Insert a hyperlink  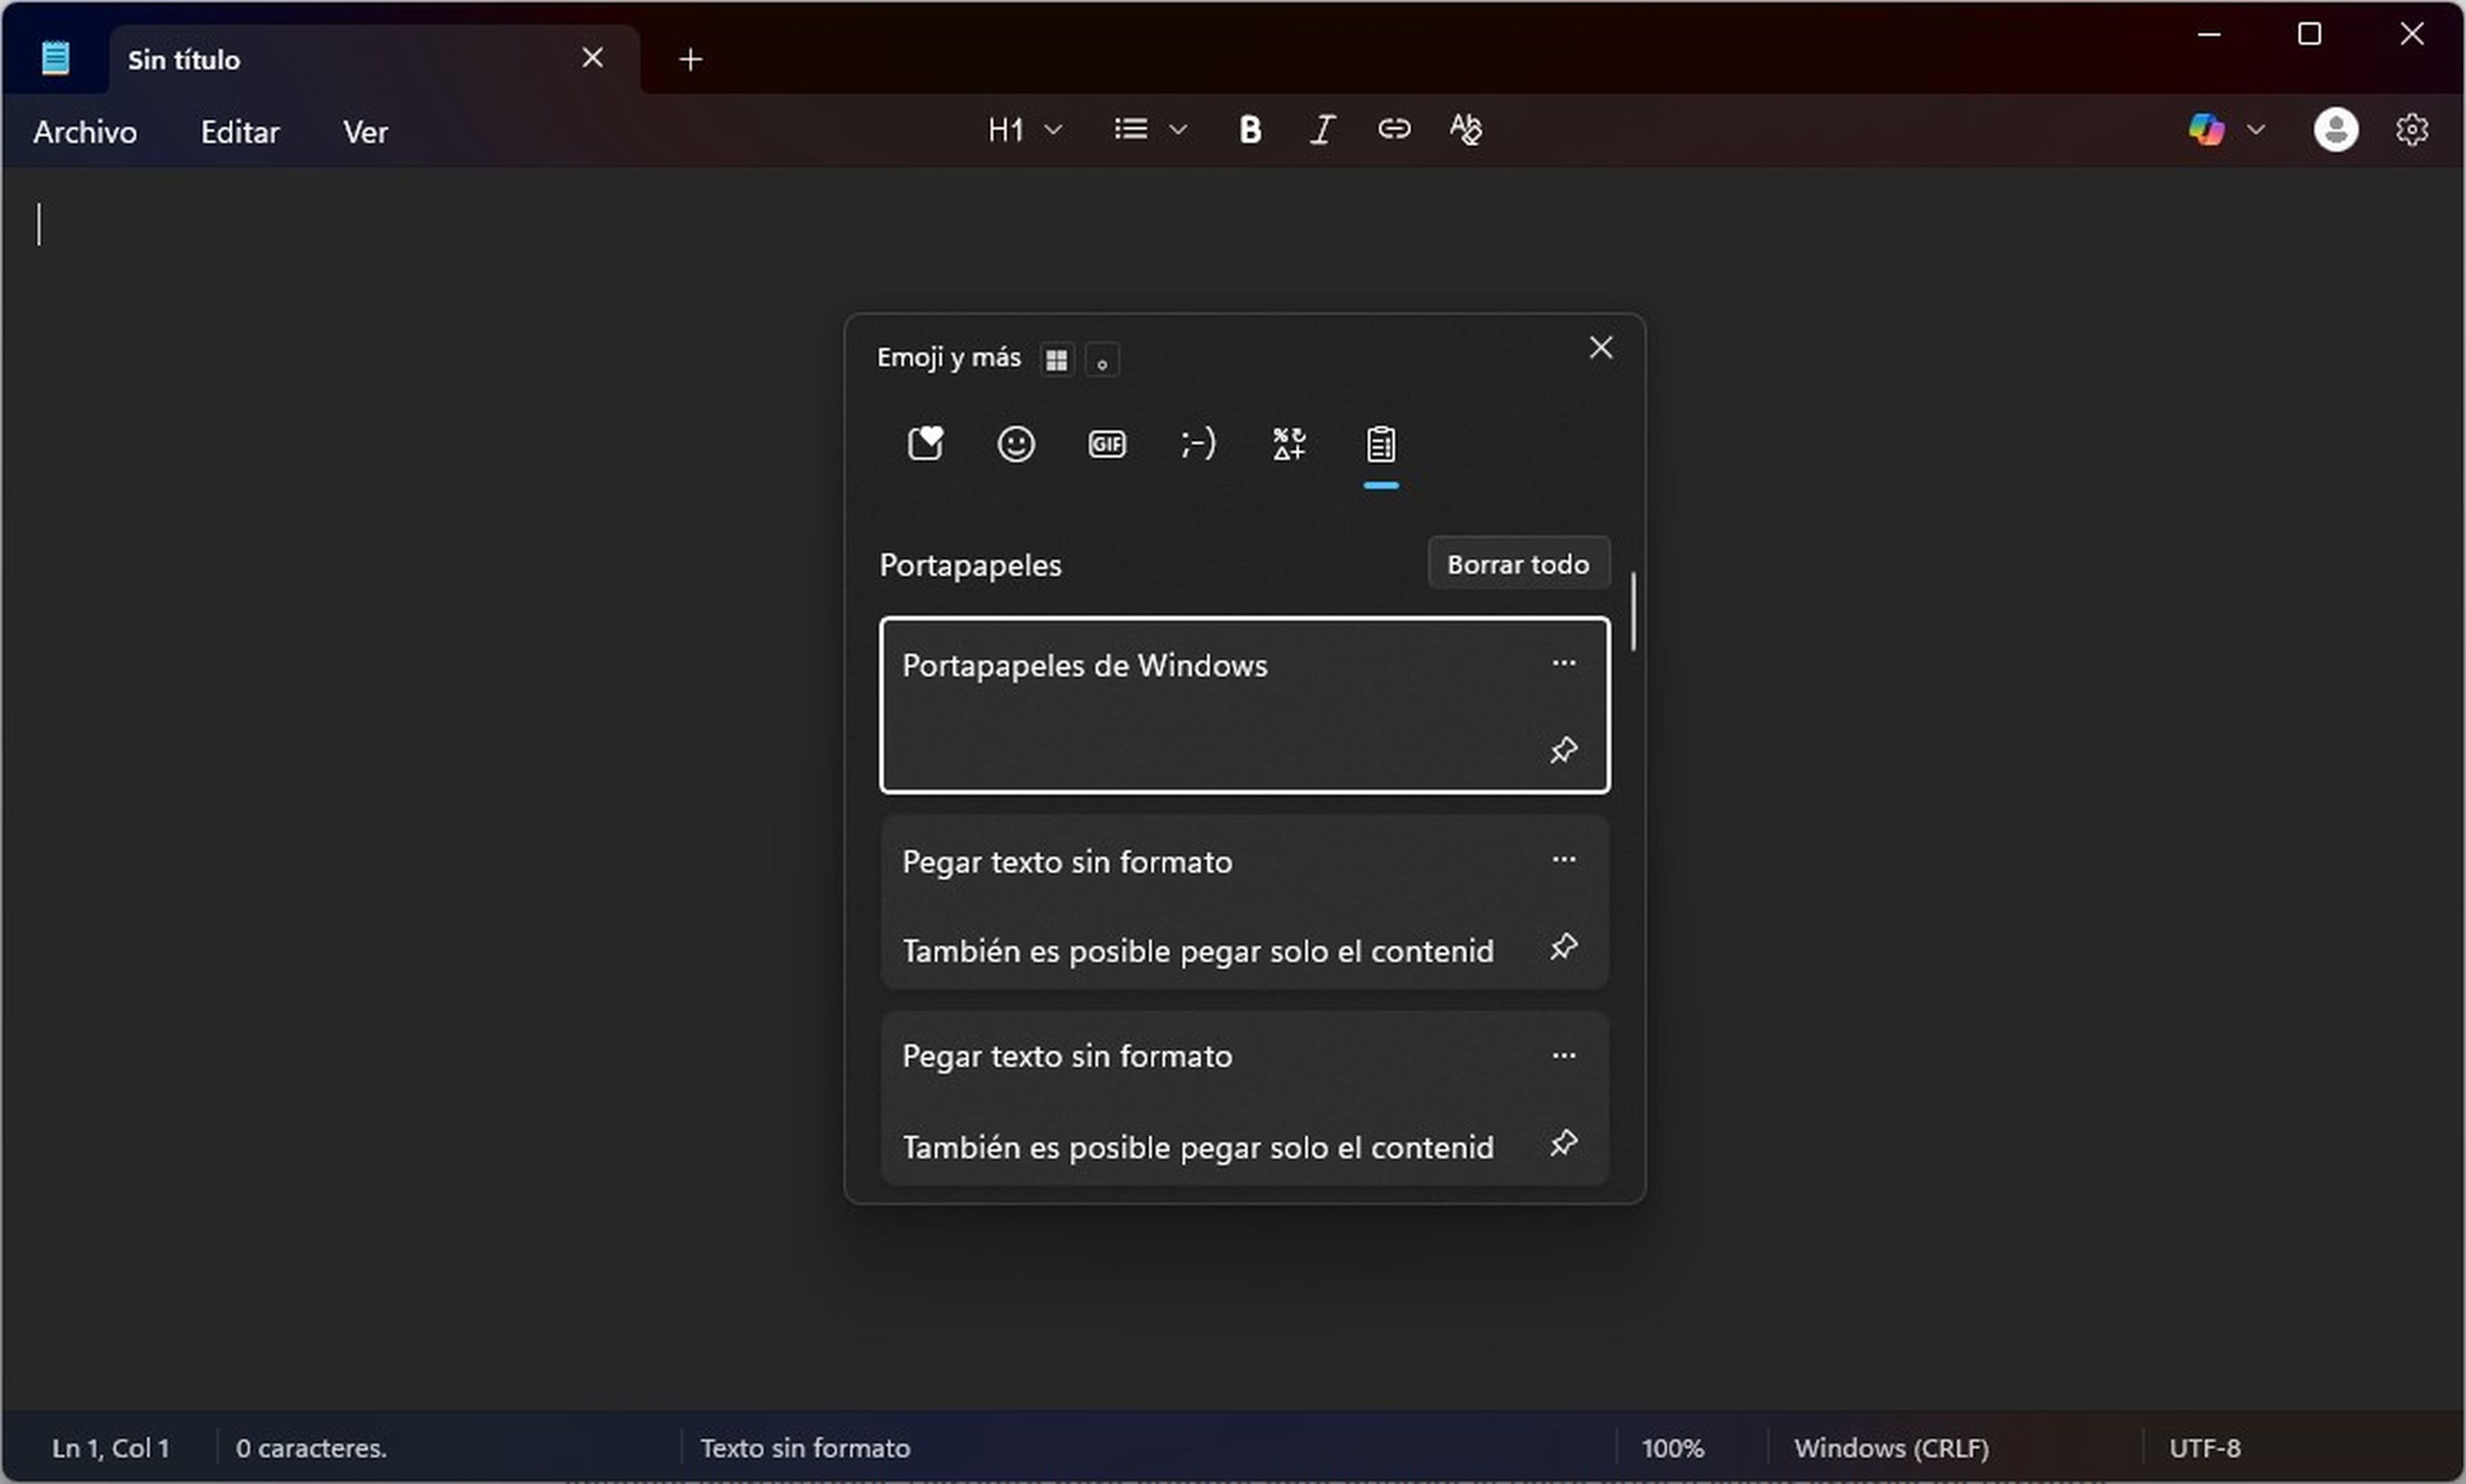[1393, 129]
